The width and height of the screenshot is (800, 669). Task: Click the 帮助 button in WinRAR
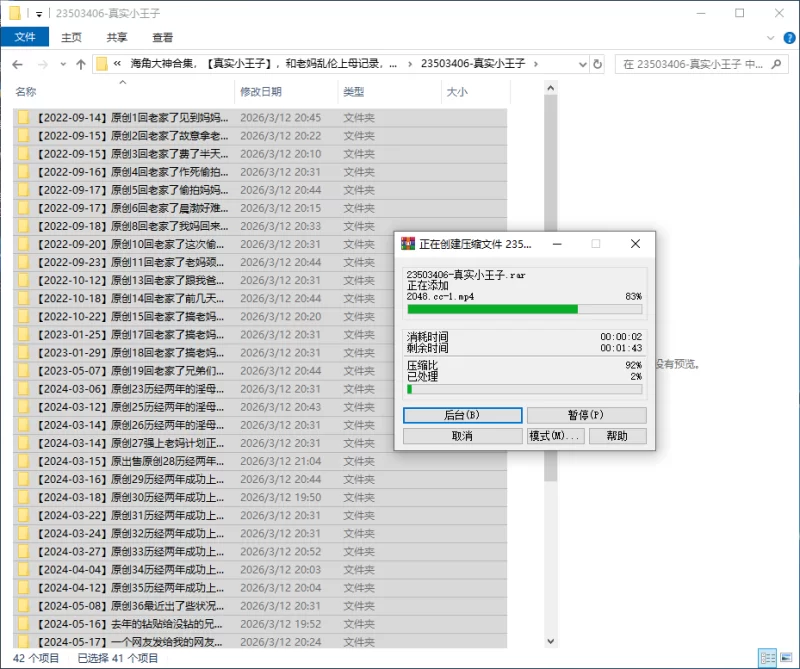(x=617, y=436)
